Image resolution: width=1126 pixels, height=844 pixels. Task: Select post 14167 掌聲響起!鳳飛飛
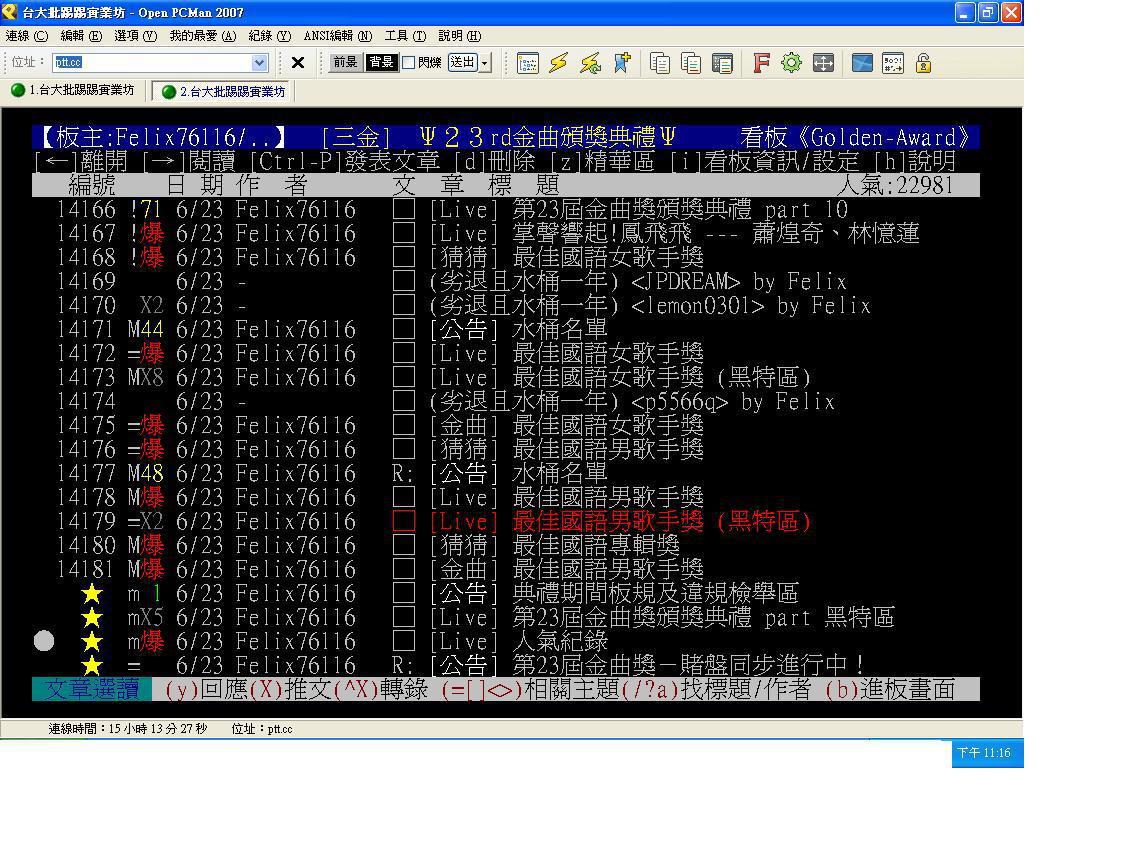[506, 233]
